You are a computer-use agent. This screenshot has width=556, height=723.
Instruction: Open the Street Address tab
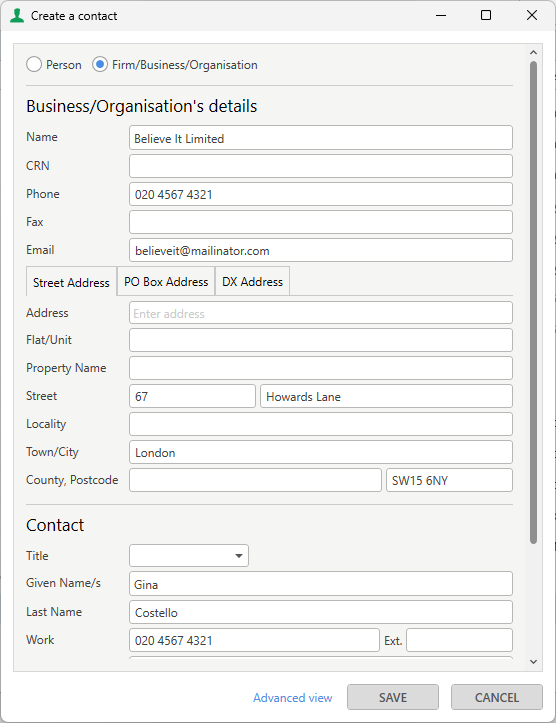(71, 282)
